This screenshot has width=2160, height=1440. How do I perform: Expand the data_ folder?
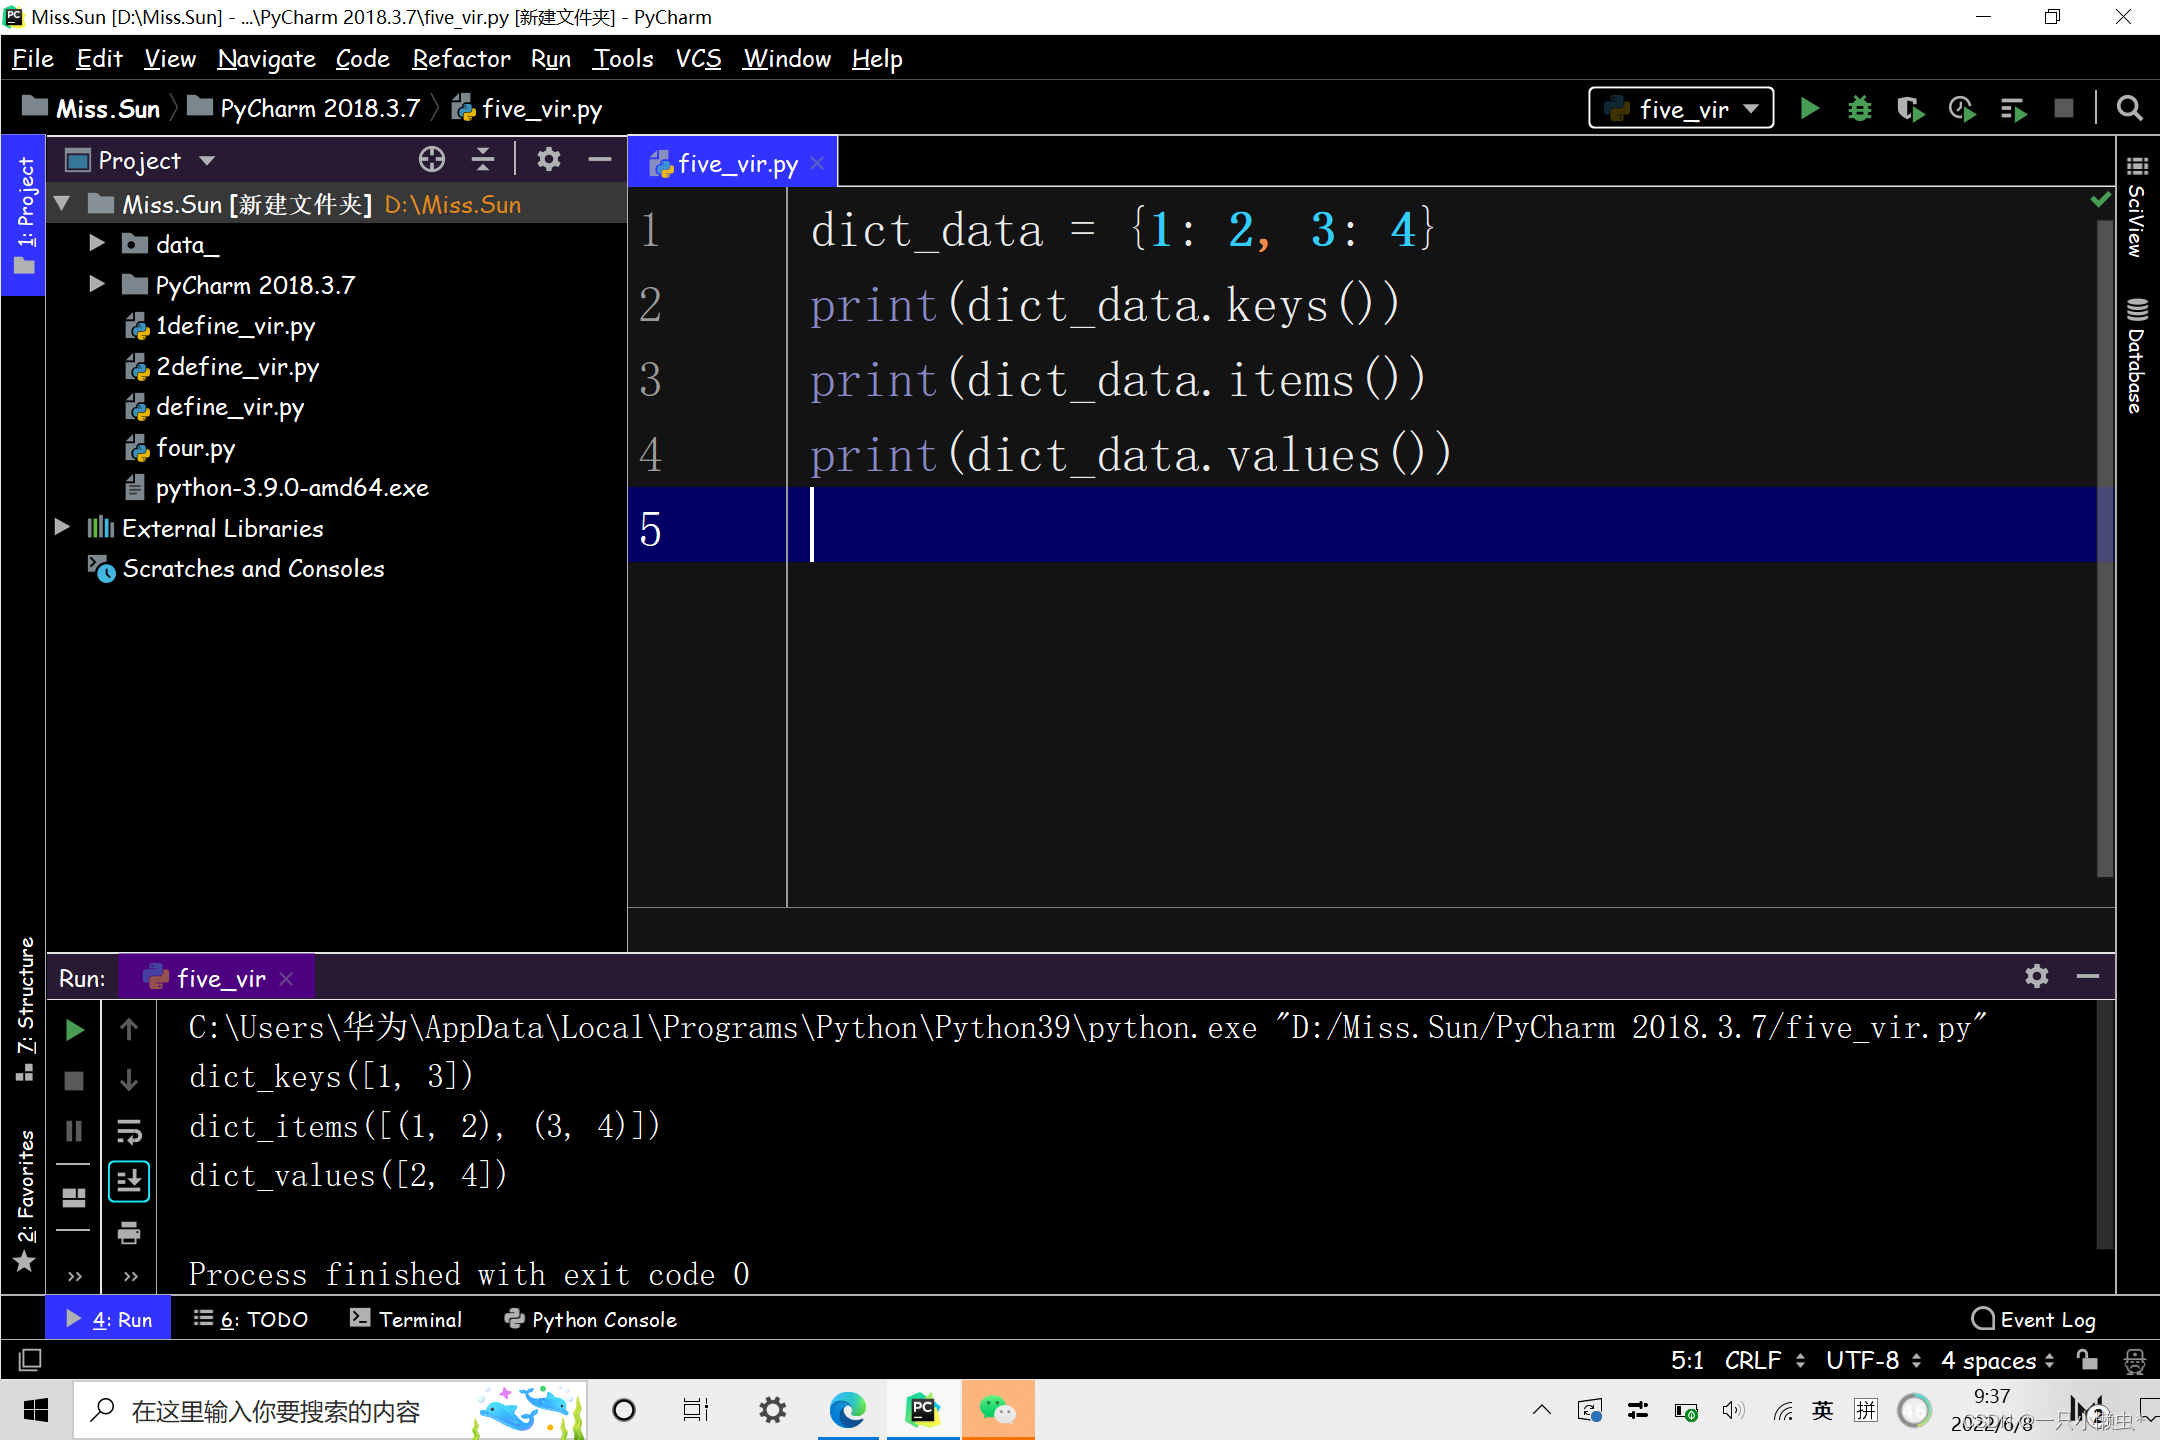96,244
